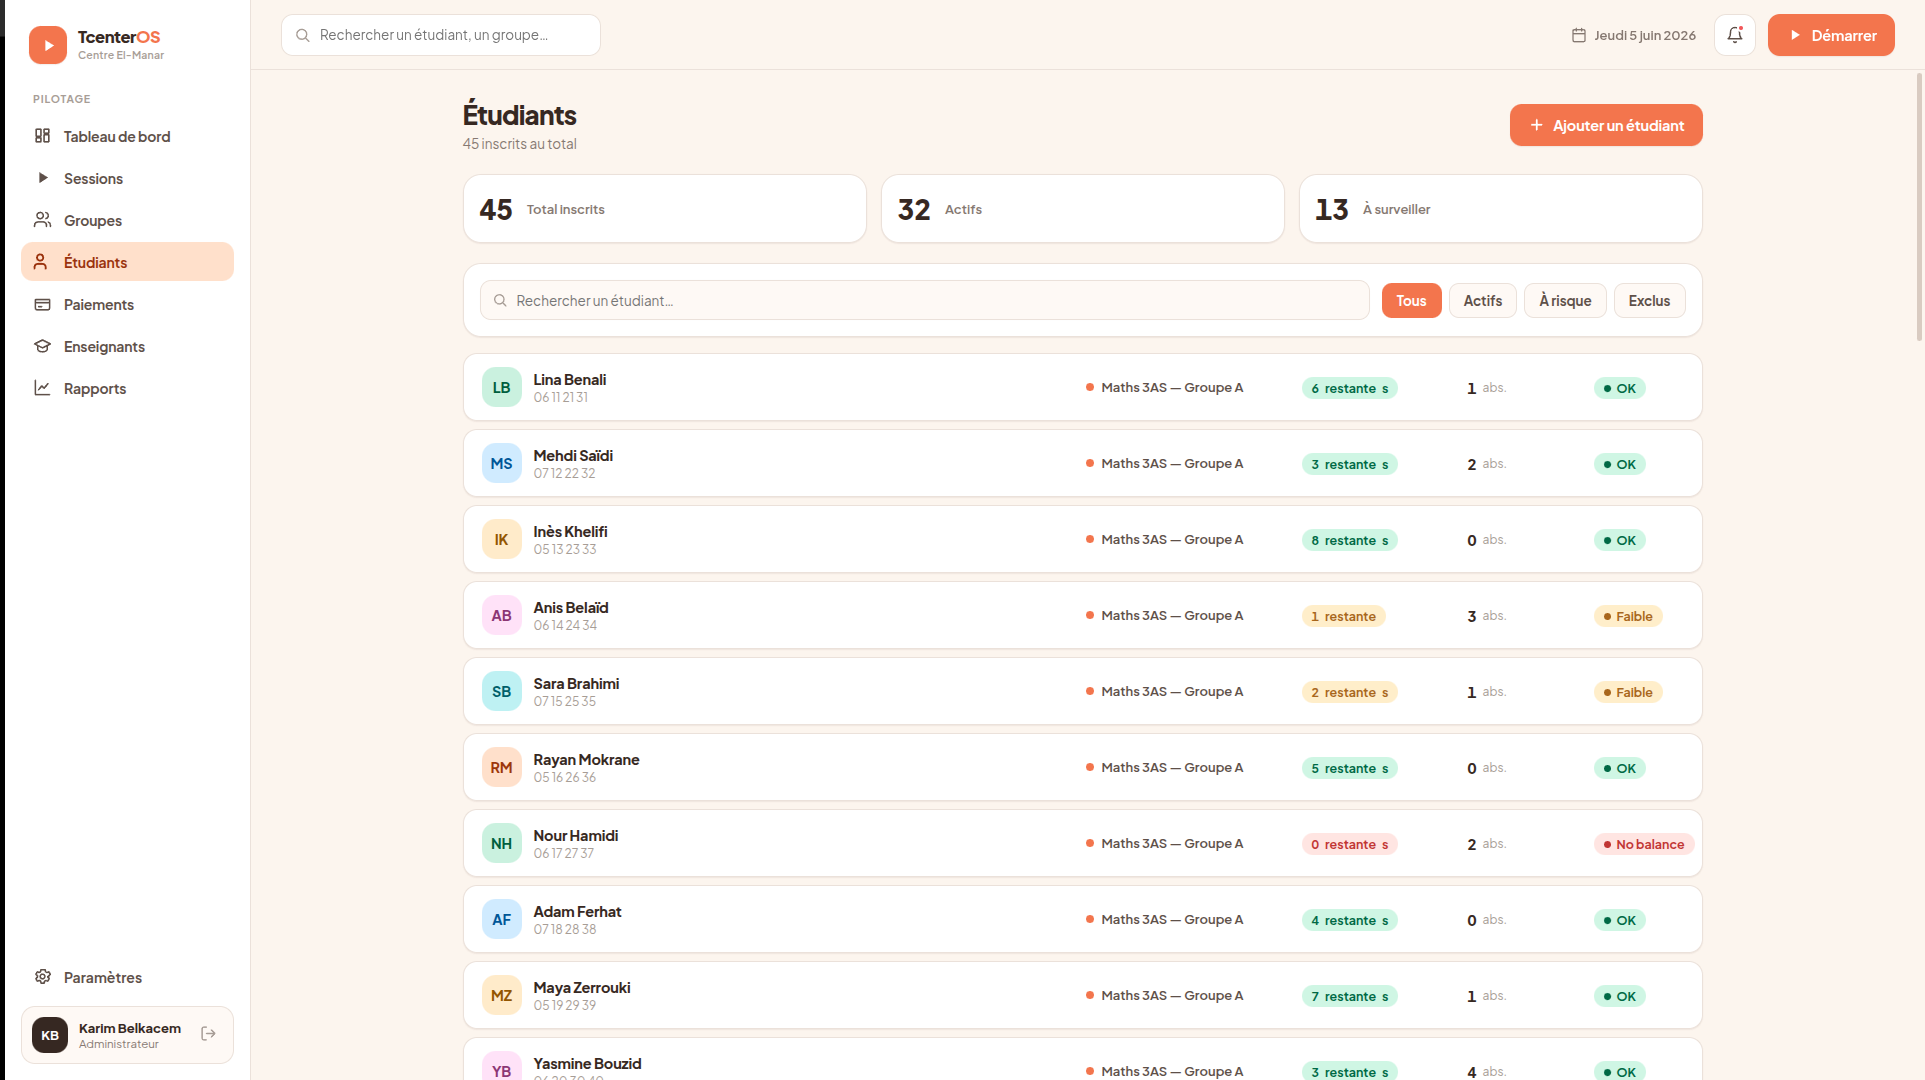Click the Faible badge for Anis Belaïd
The height and width of the screenshot is (1080, 1925).
[1628, 616]
